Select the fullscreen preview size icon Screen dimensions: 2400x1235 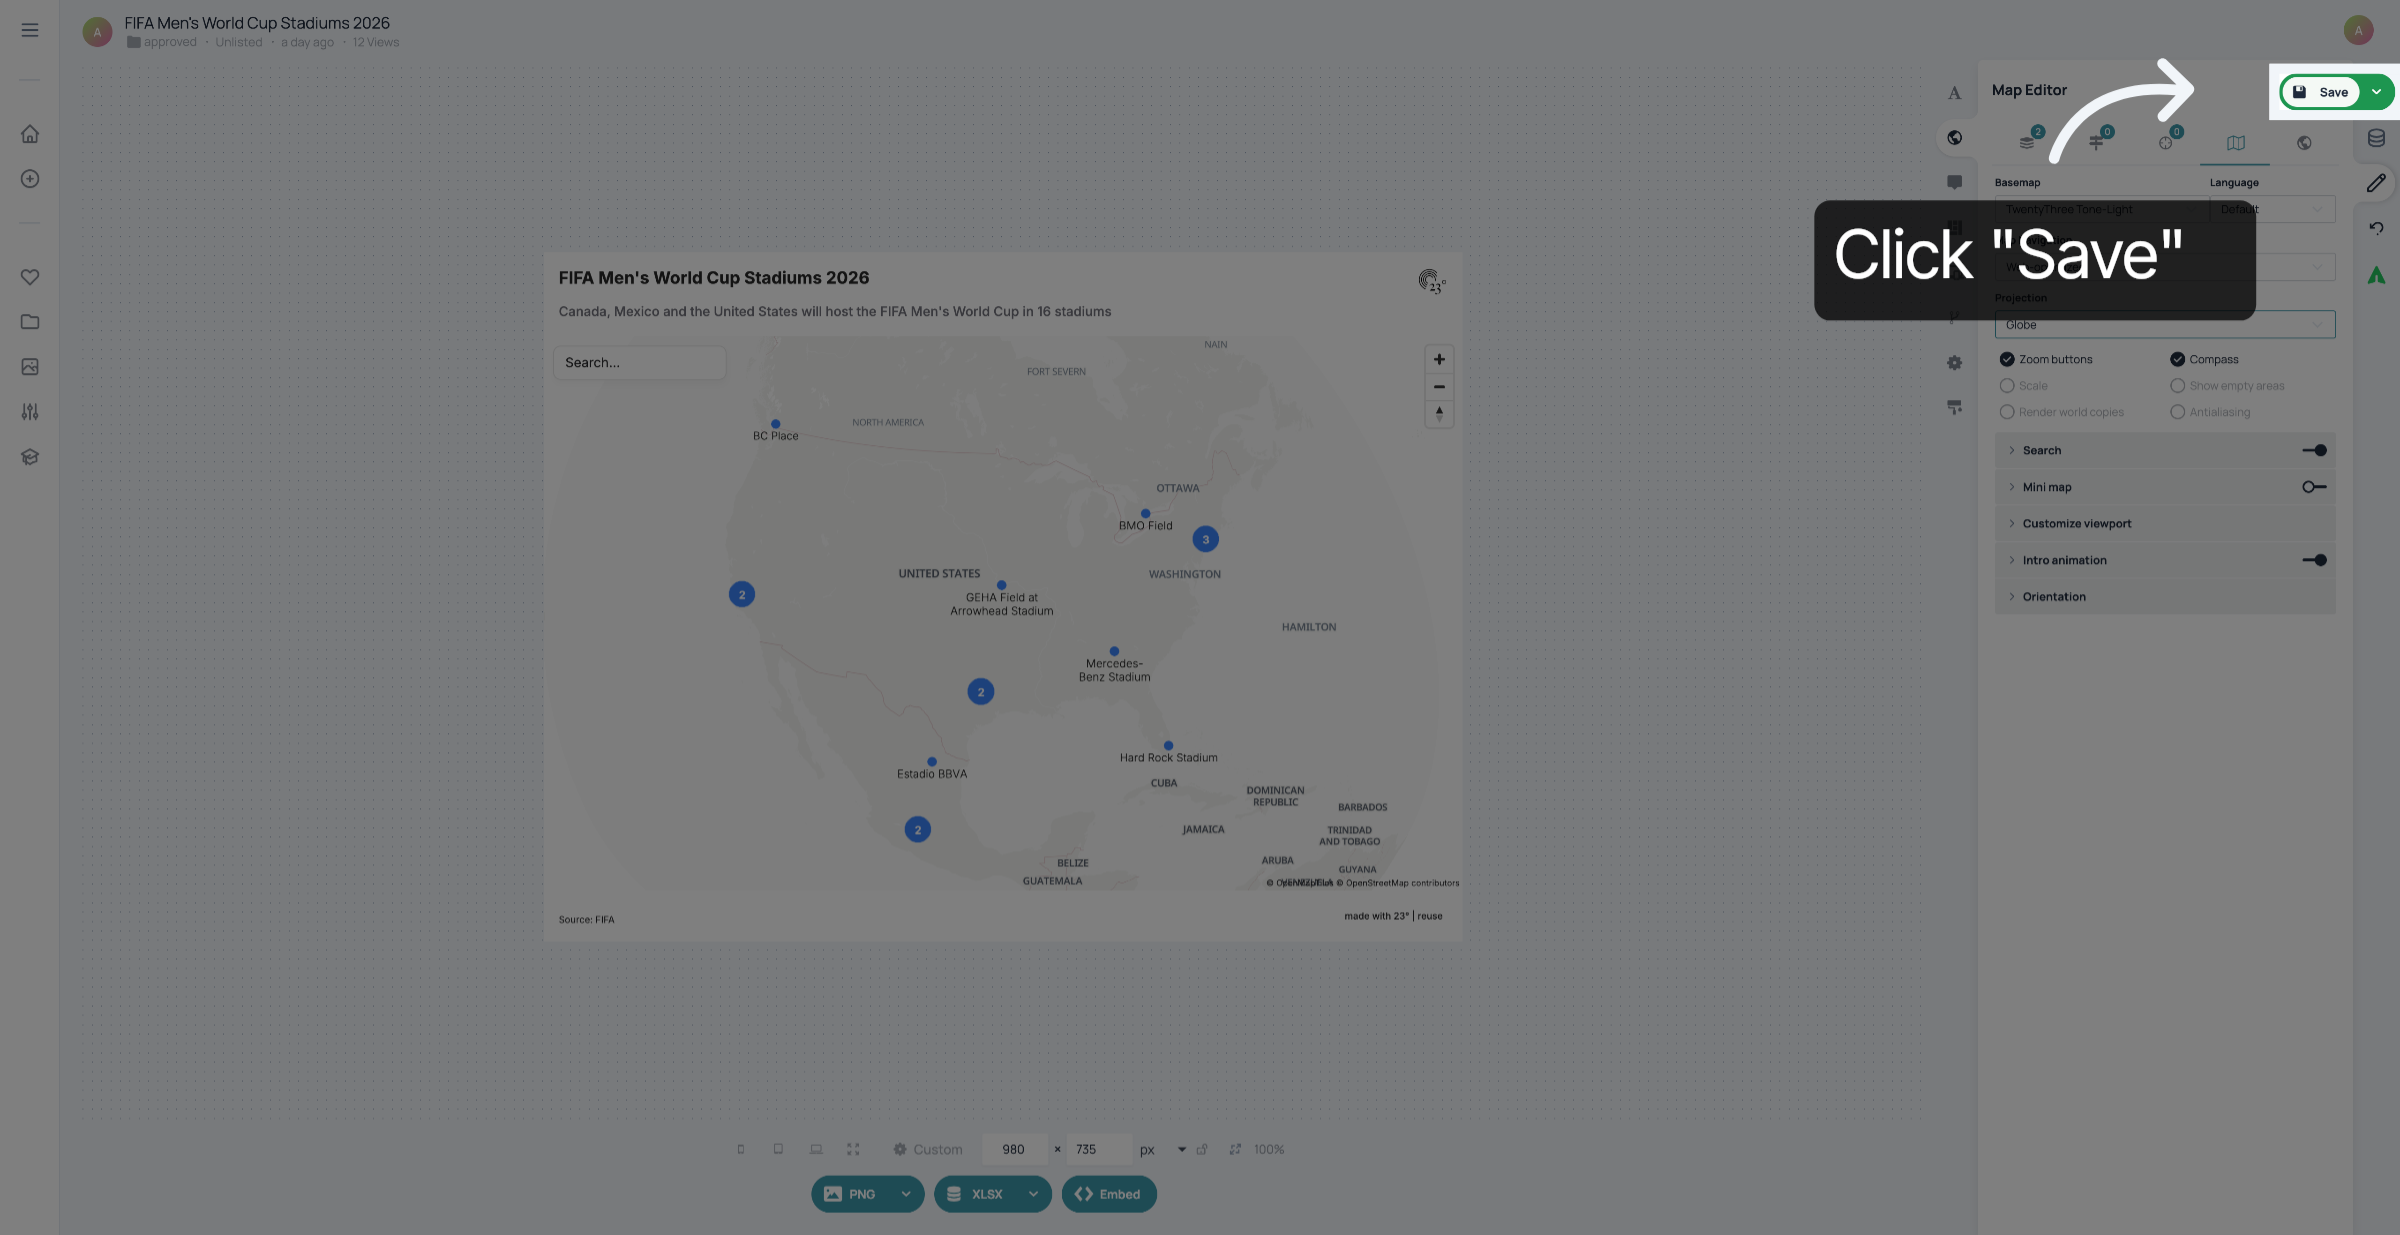pyautogui.click(x=853, y=1150)
